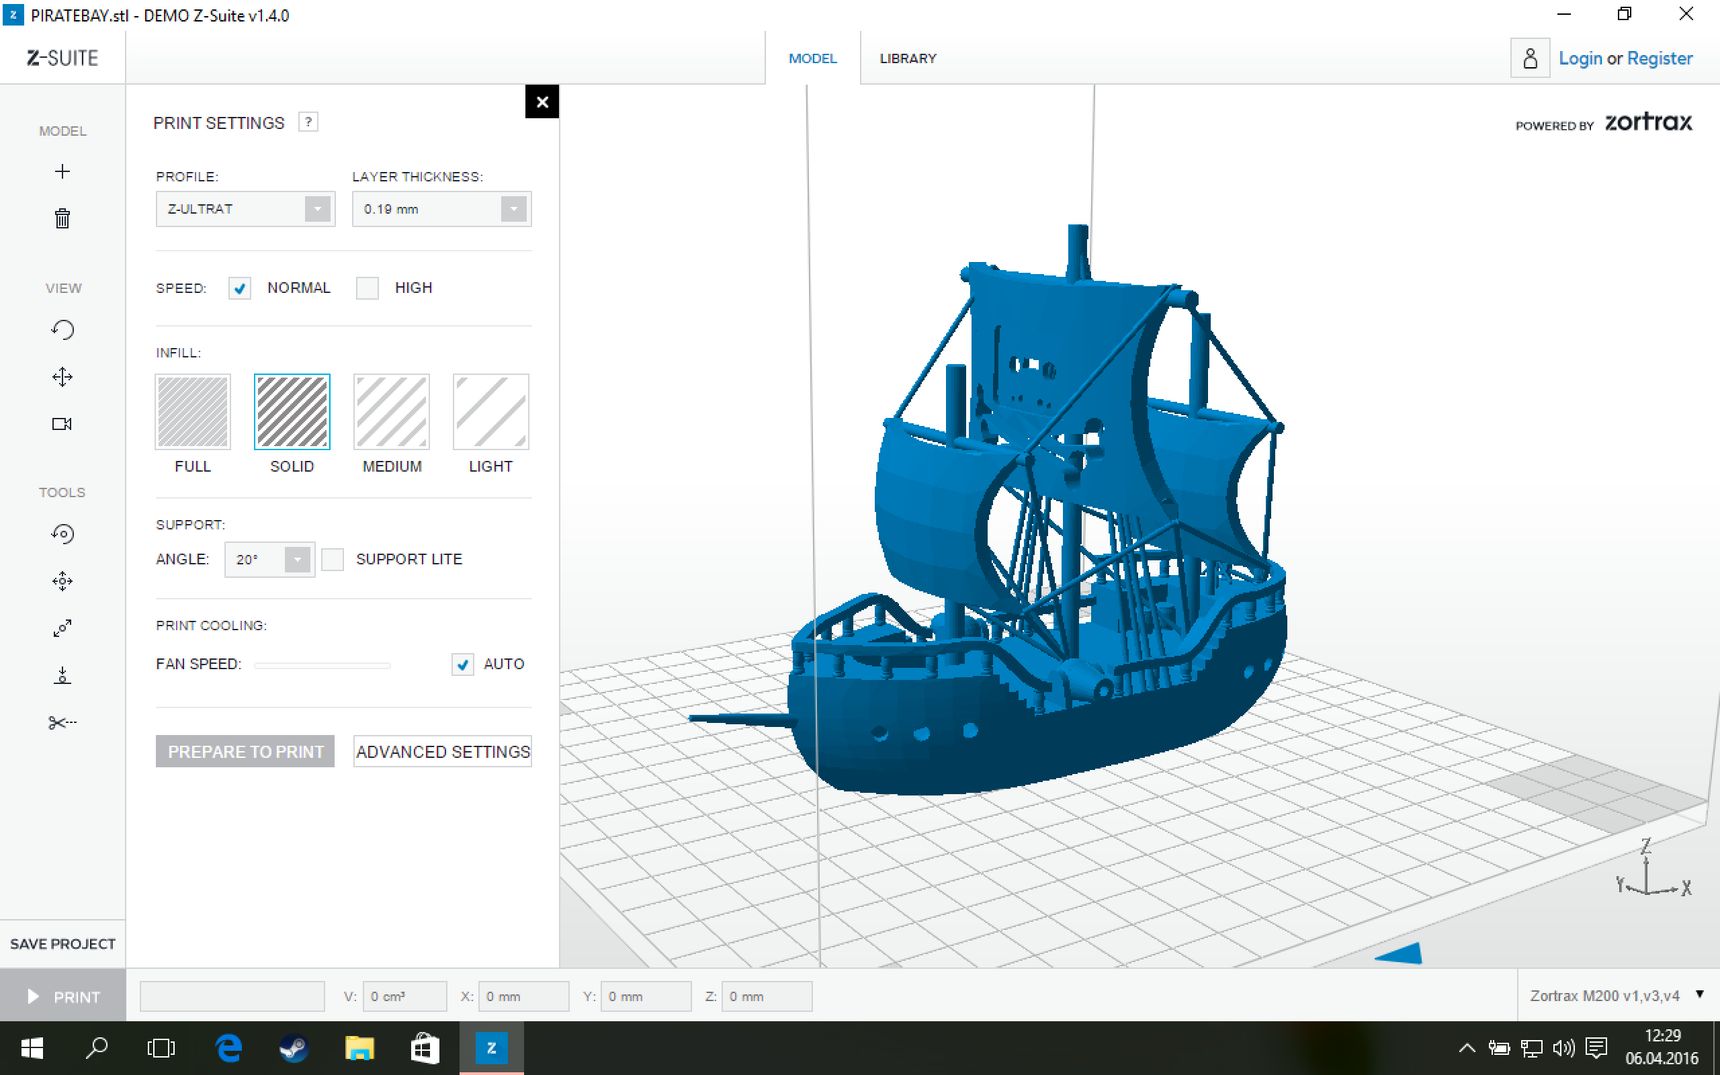Choose SOLID infill pattern

tap(292, 412)
